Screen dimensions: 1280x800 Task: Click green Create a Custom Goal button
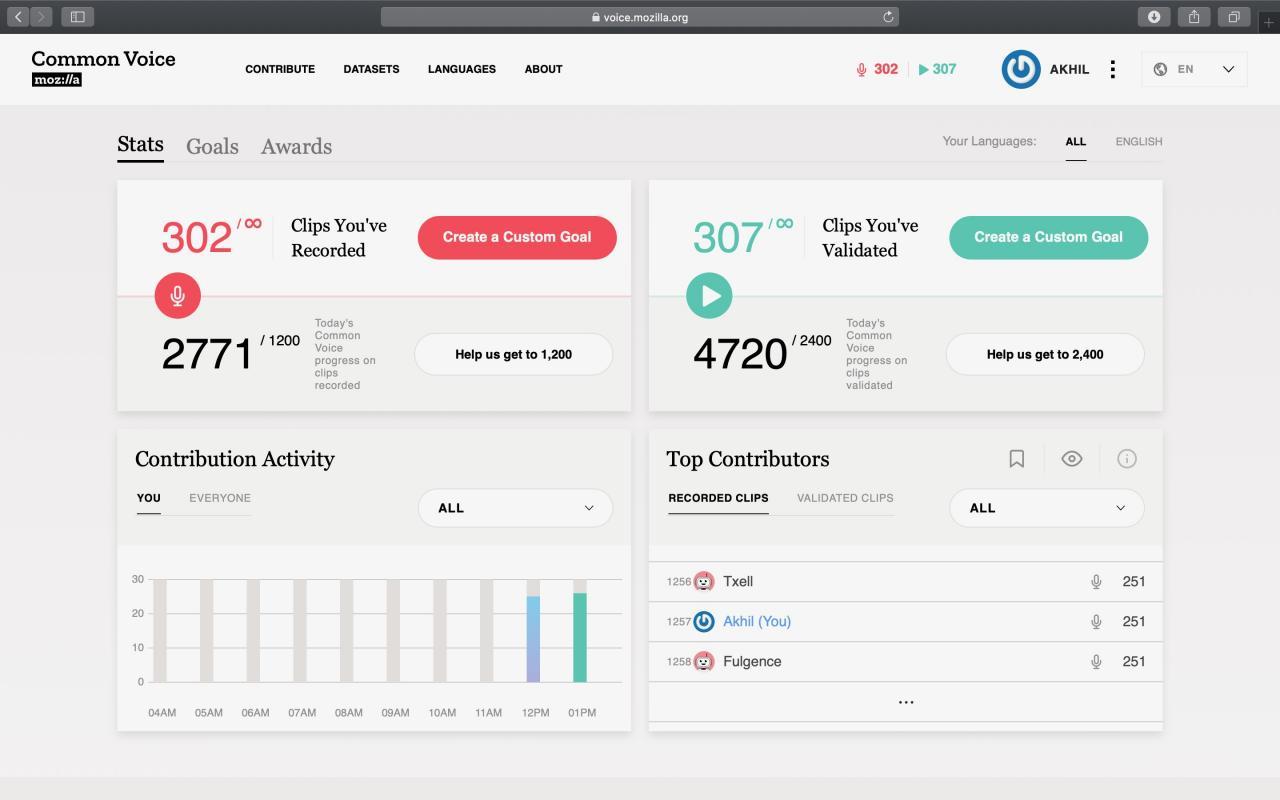pyautogui.click(x=1048, y=237)
